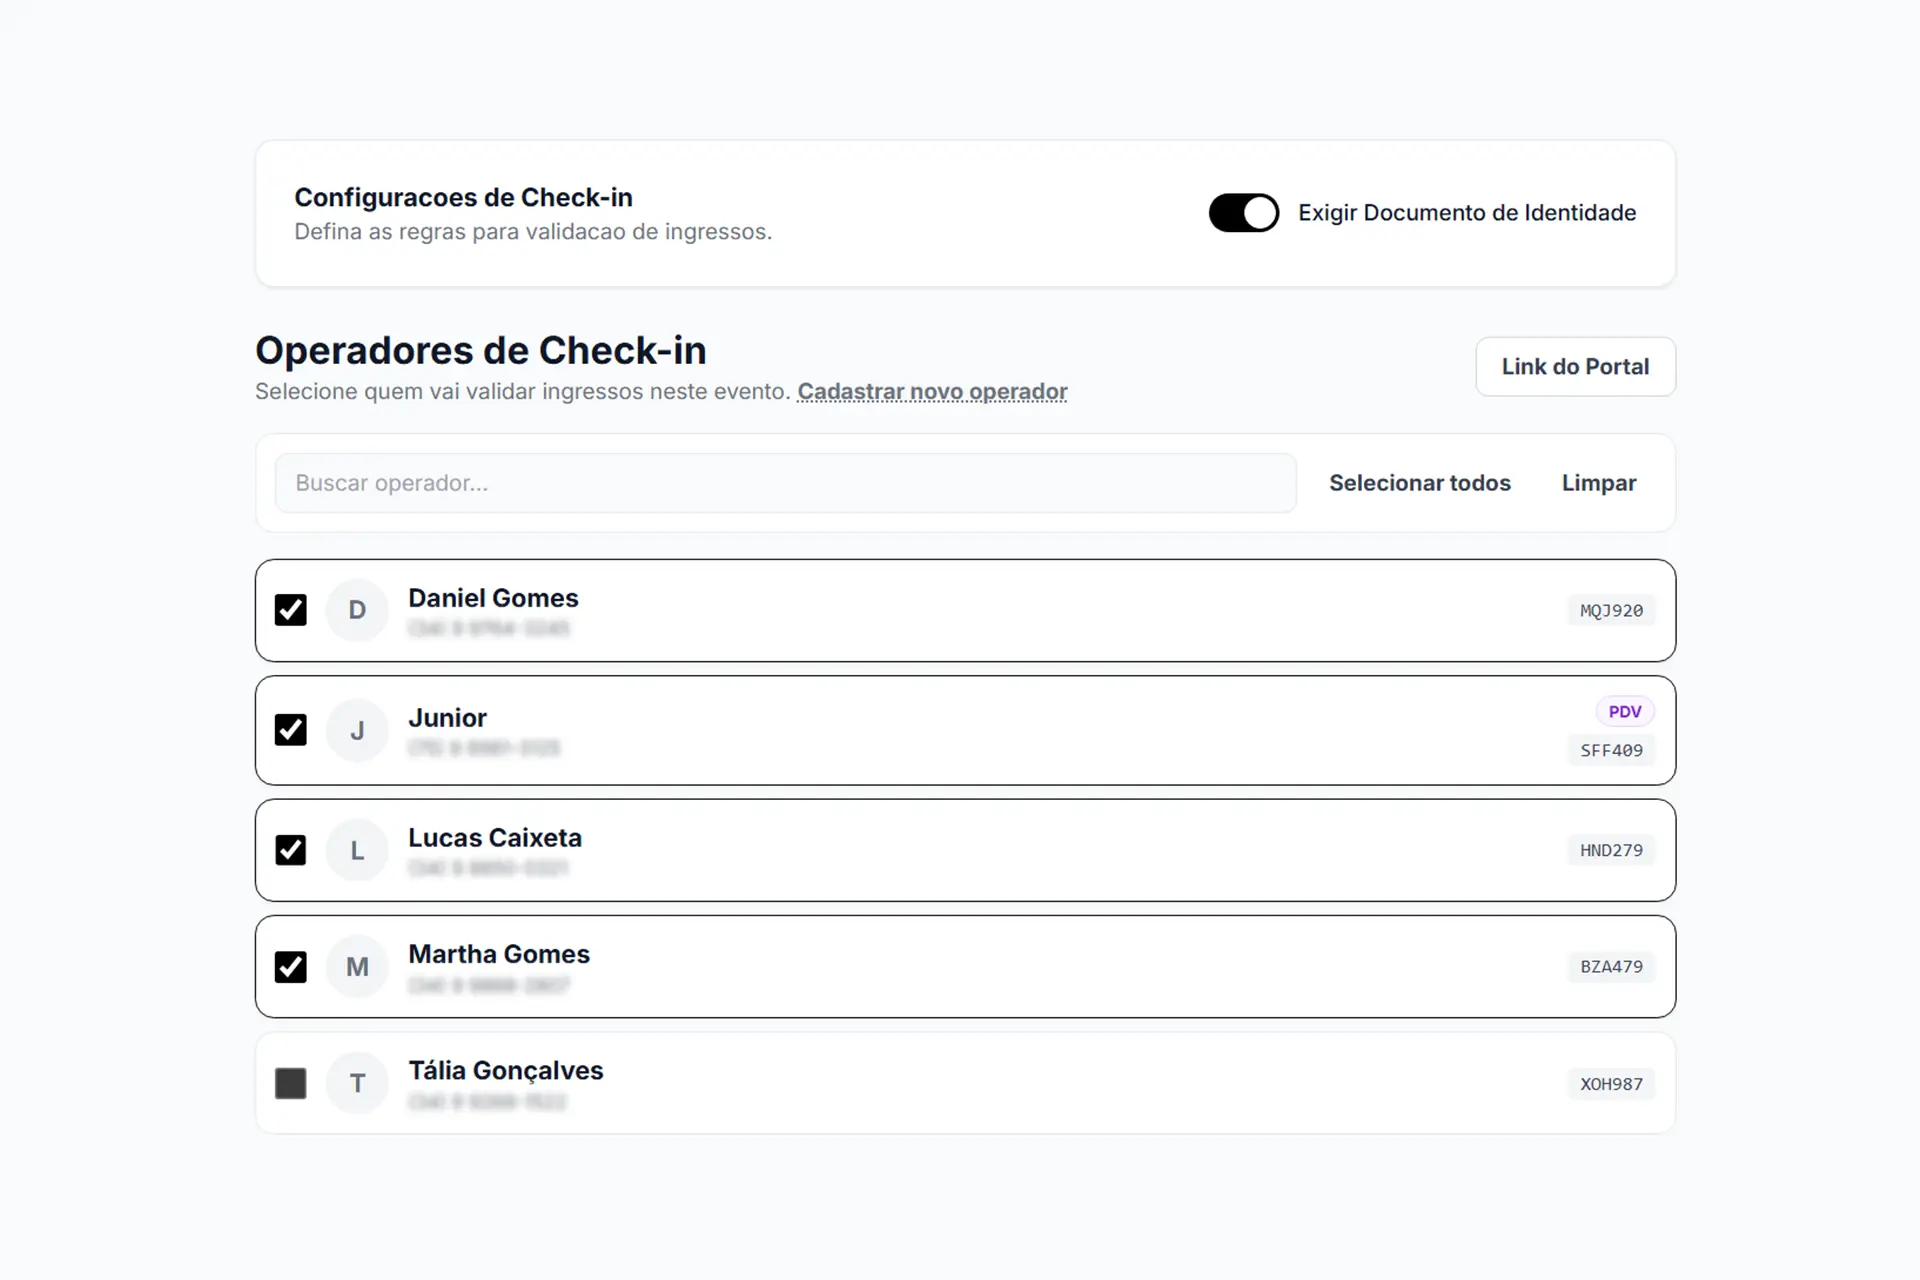Open Cadastrar novo operador link
Image resolution: width=1920 pixels, height=1280 pixels.
point(932,391)
